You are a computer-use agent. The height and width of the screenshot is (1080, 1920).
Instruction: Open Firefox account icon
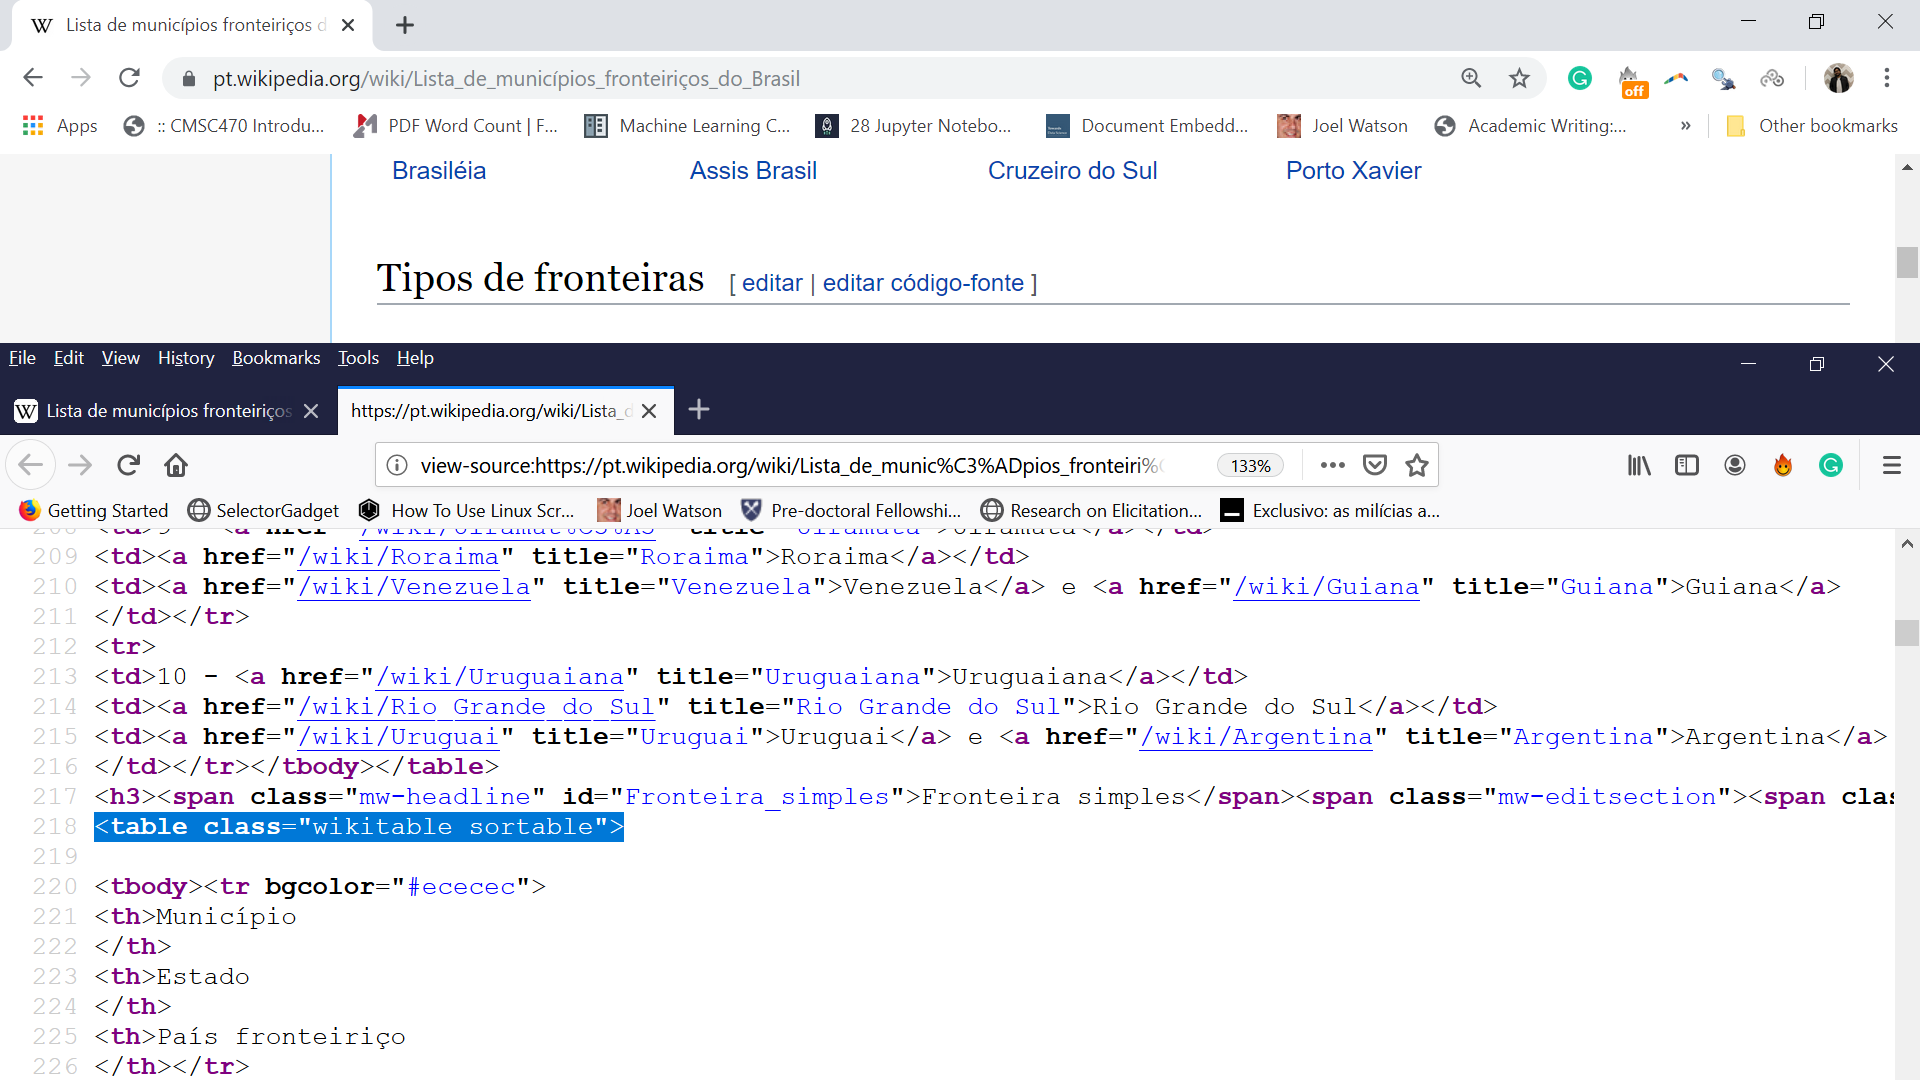pyautogui.click(x=1735, y=465)
